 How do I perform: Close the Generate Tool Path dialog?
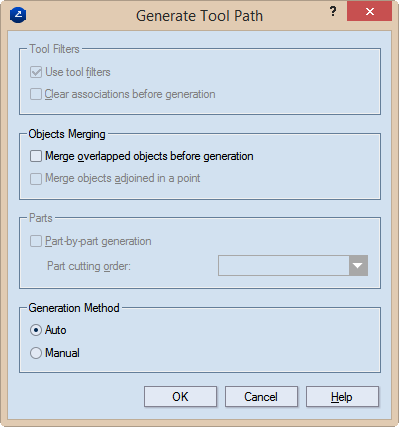tap(369, 12)
